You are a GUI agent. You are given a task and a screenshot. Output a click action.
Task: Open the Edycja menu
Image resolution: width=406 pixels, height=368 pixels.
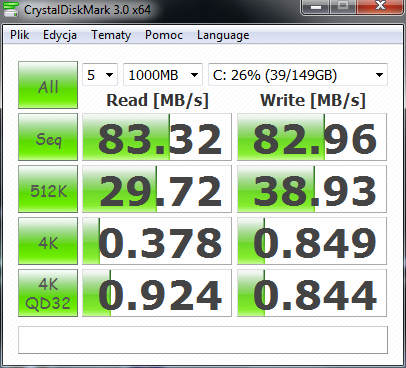60,35
